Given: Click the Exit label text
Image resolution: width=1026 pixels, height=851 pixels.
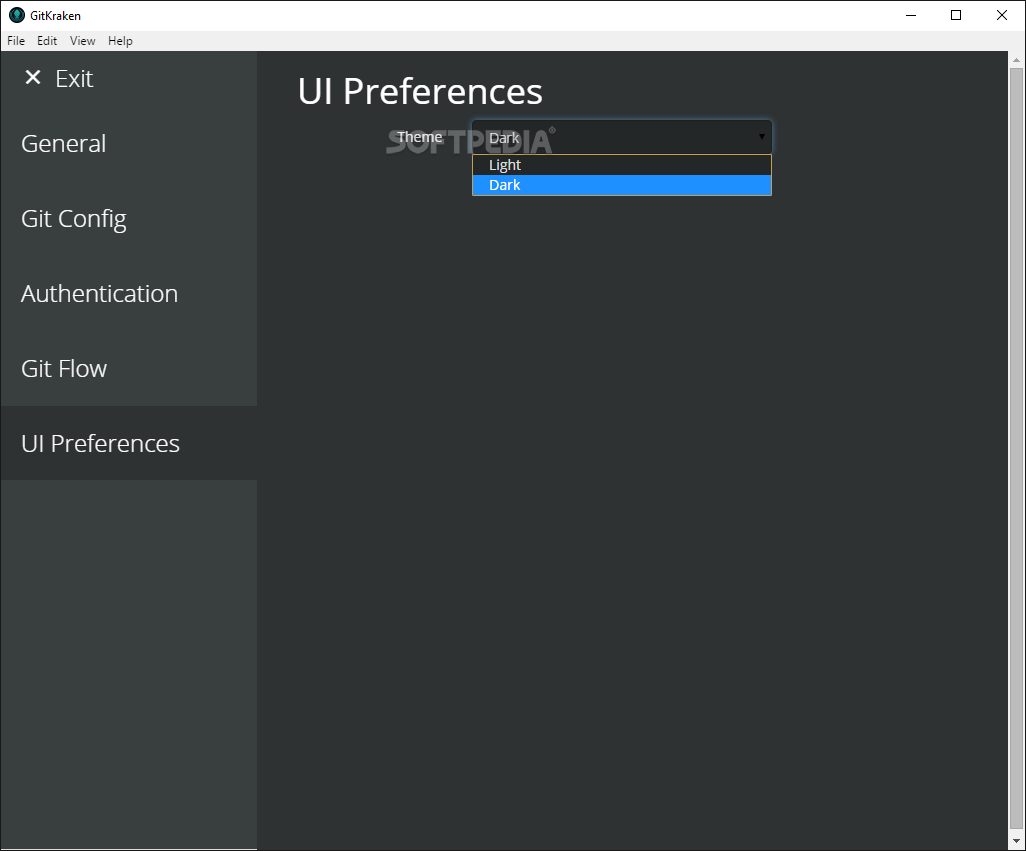Looking at the screenshot, I should pyautogui.click(x=74, y=78).
